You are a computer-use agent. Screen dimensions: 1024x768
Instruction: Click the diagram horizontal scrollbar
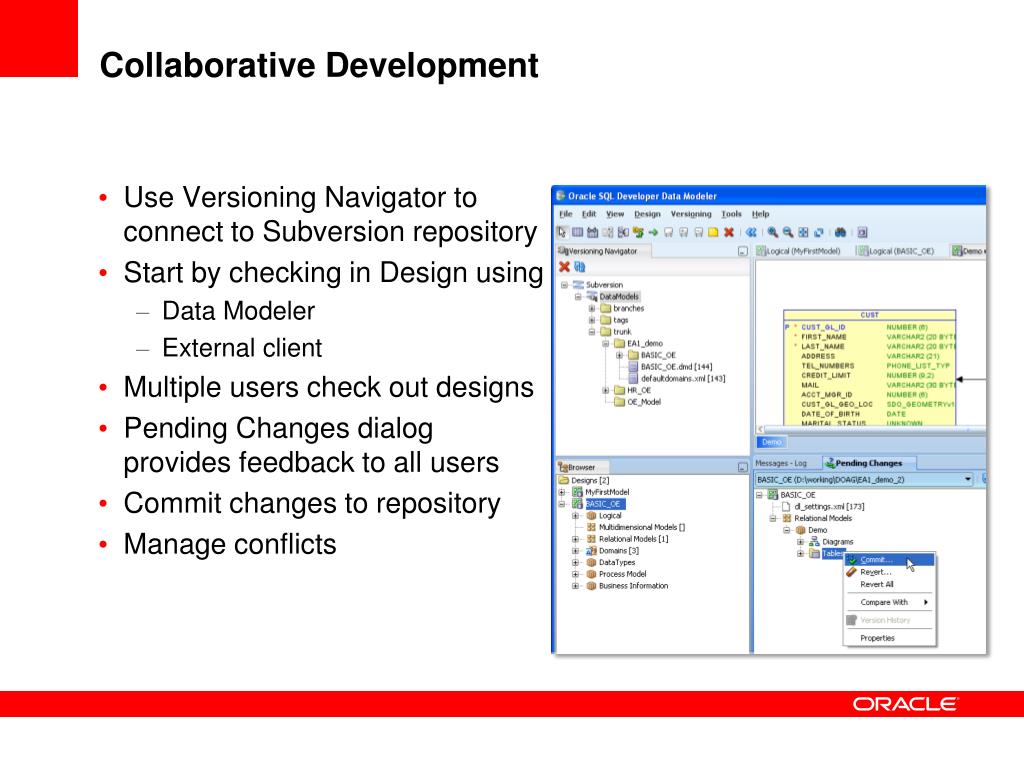tap(871, 429)
